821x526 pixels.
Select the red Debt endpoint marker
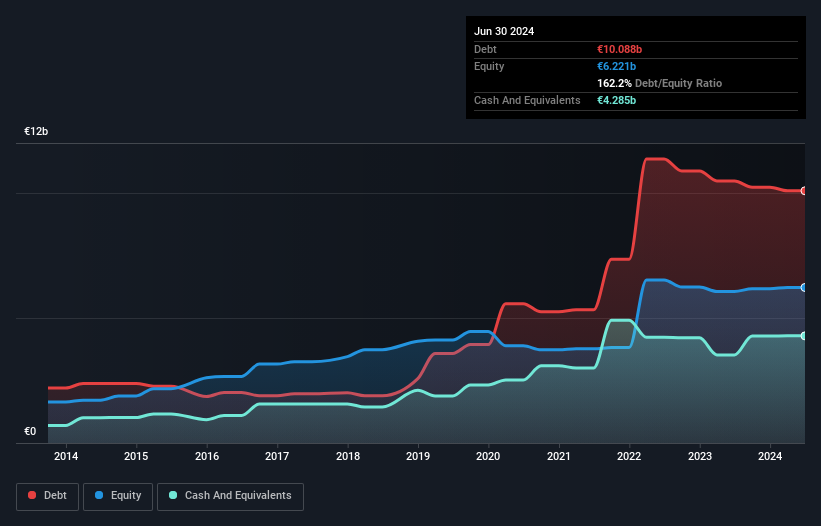pyautogui.click(x=804, y=191)
